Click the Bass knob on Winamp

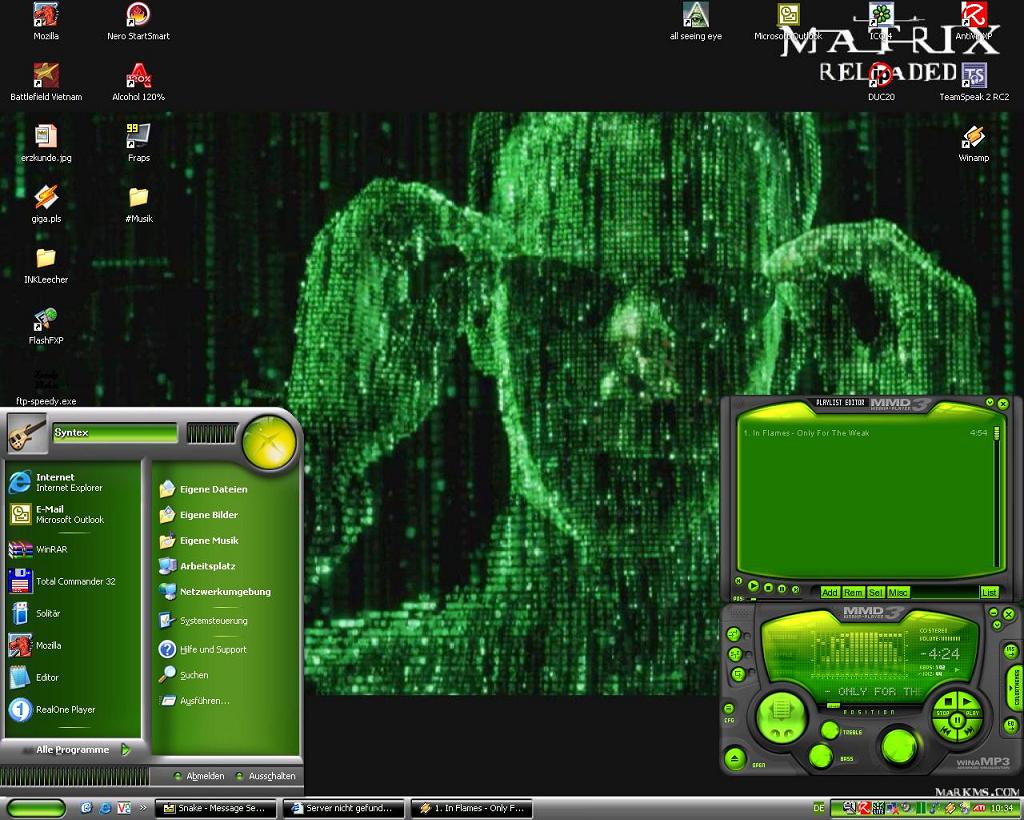point(820,756)
